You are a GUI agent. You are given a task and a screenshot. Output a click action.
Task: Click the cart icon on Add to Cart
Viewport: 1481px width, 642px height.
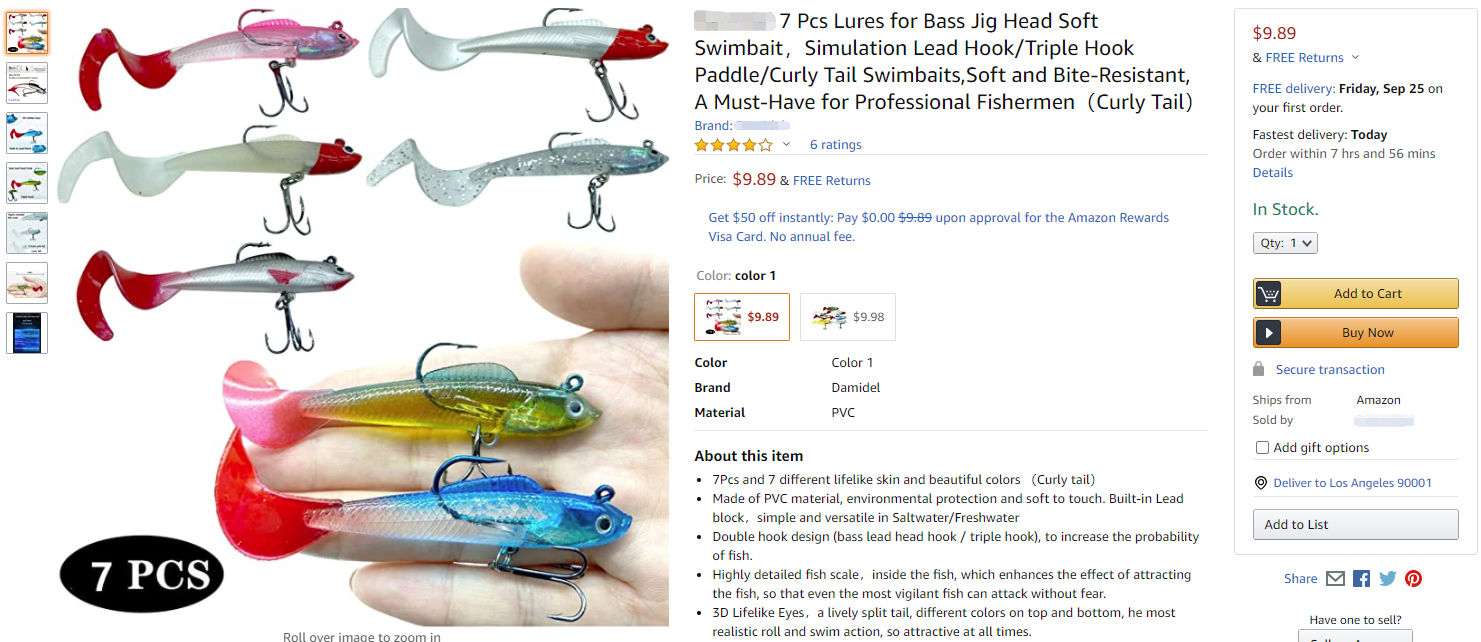click(x=1268, y=294)
